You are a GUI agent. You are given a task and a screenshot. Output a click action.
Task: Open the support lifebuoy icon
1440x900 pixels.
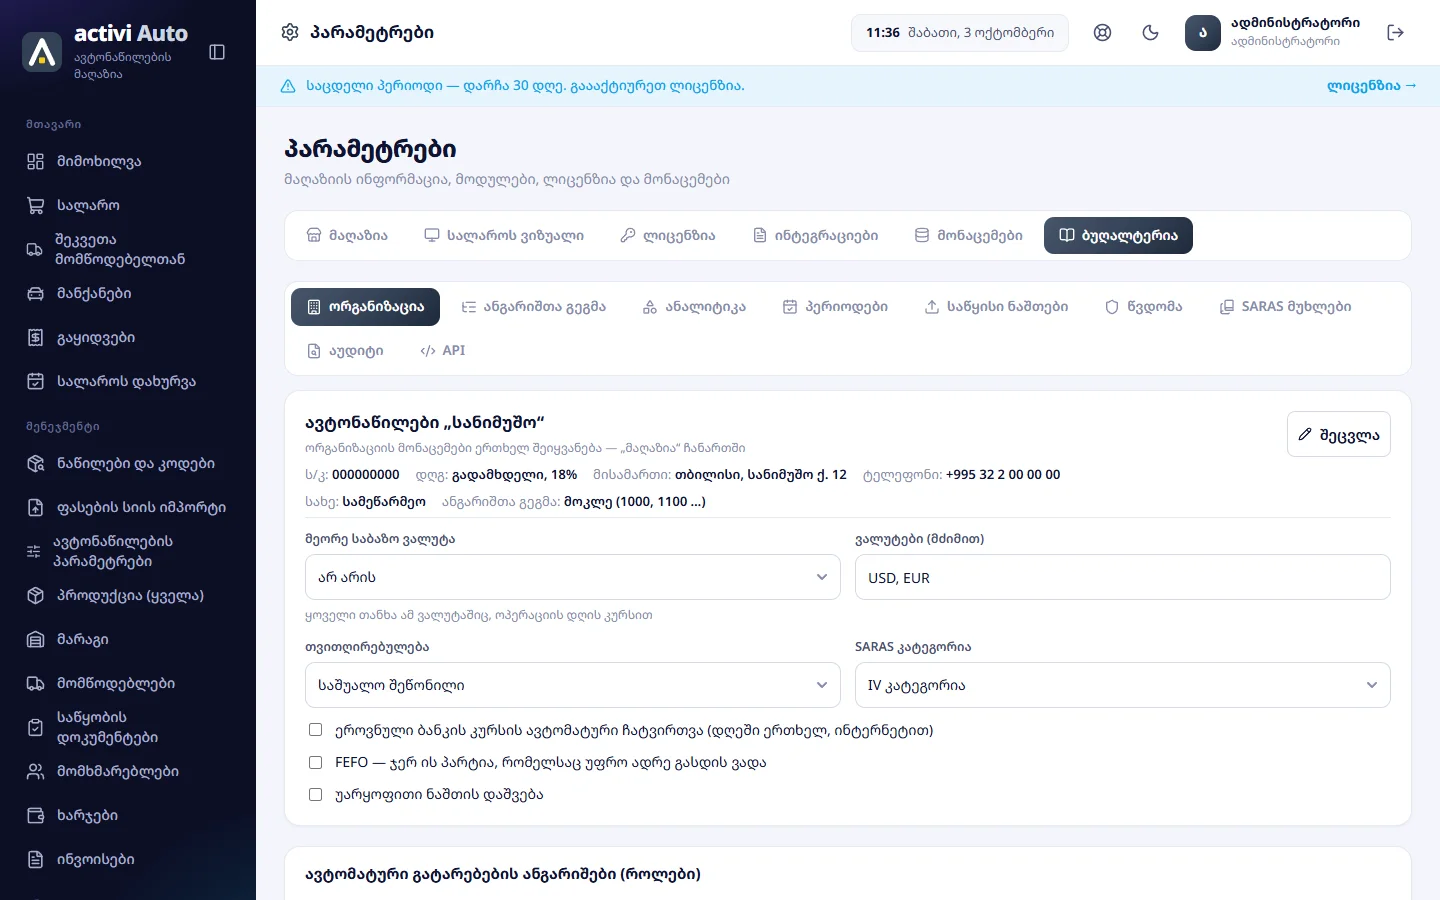point(1102,33)
